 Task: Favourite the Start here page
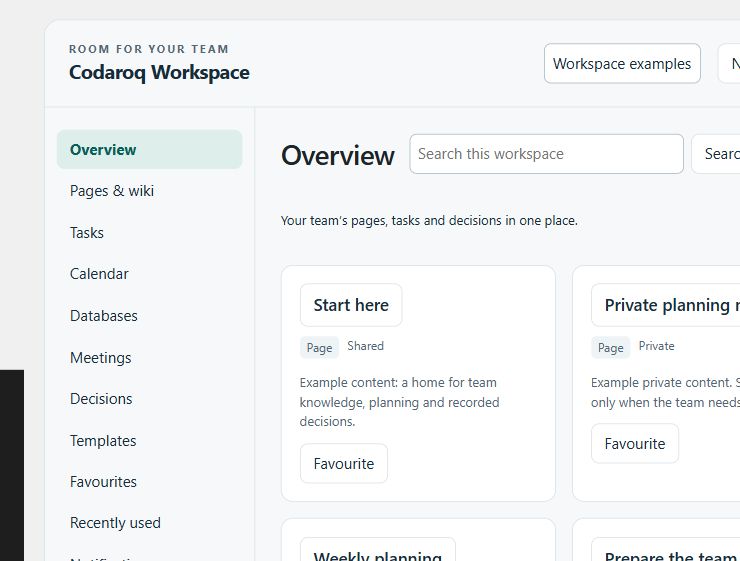pos(344,463)
